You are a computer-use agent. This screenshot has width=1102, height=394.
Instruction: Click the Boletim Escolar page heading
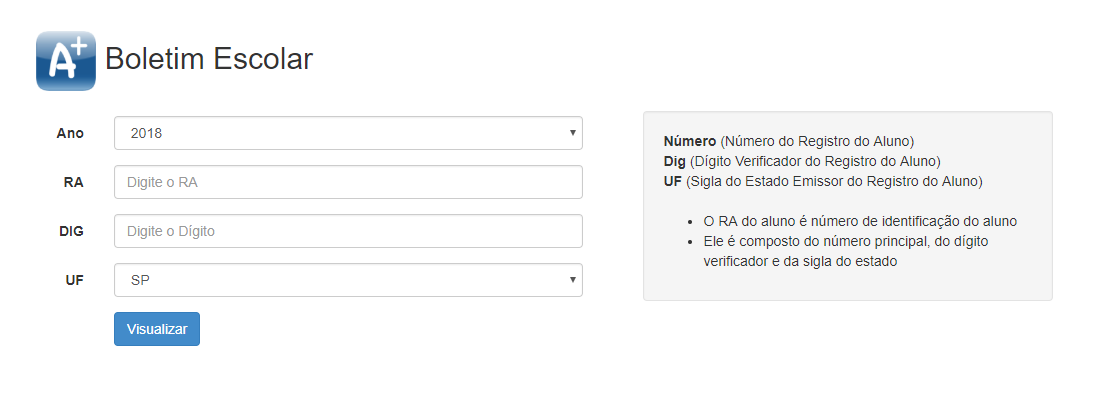tap(209, 59)
